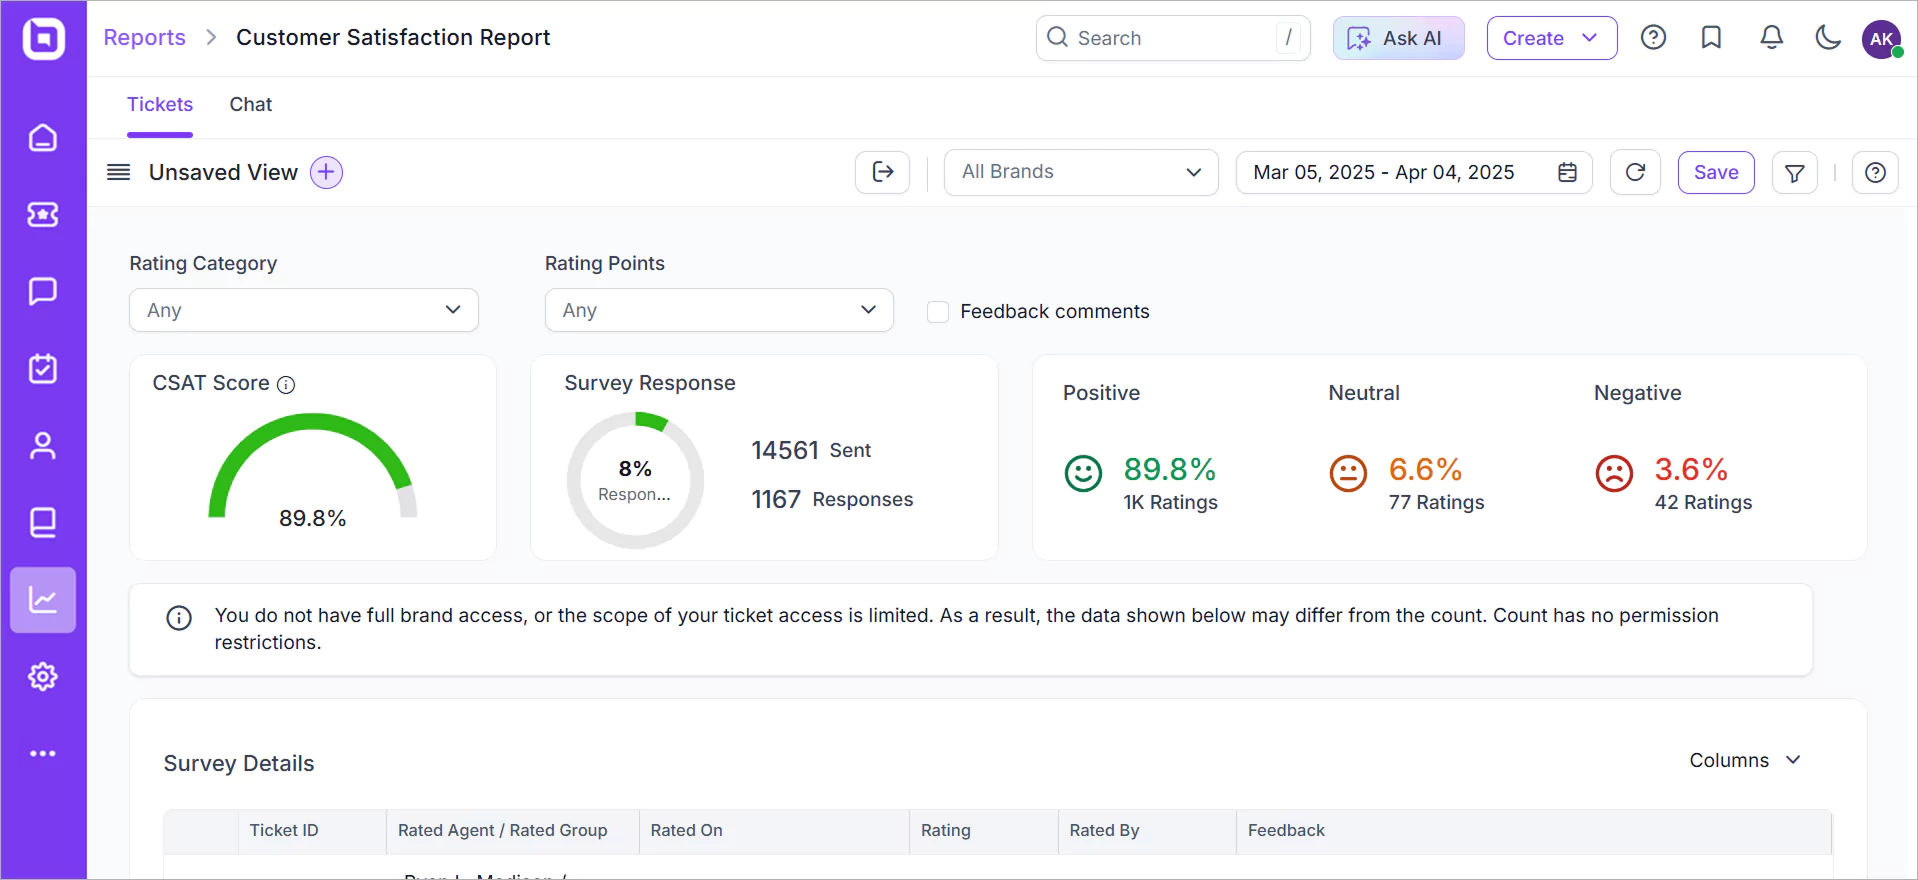Open the bookmarks icon in header
Image resolution: width=1918 pixels, height=880 pixels.
[1712, 38]
